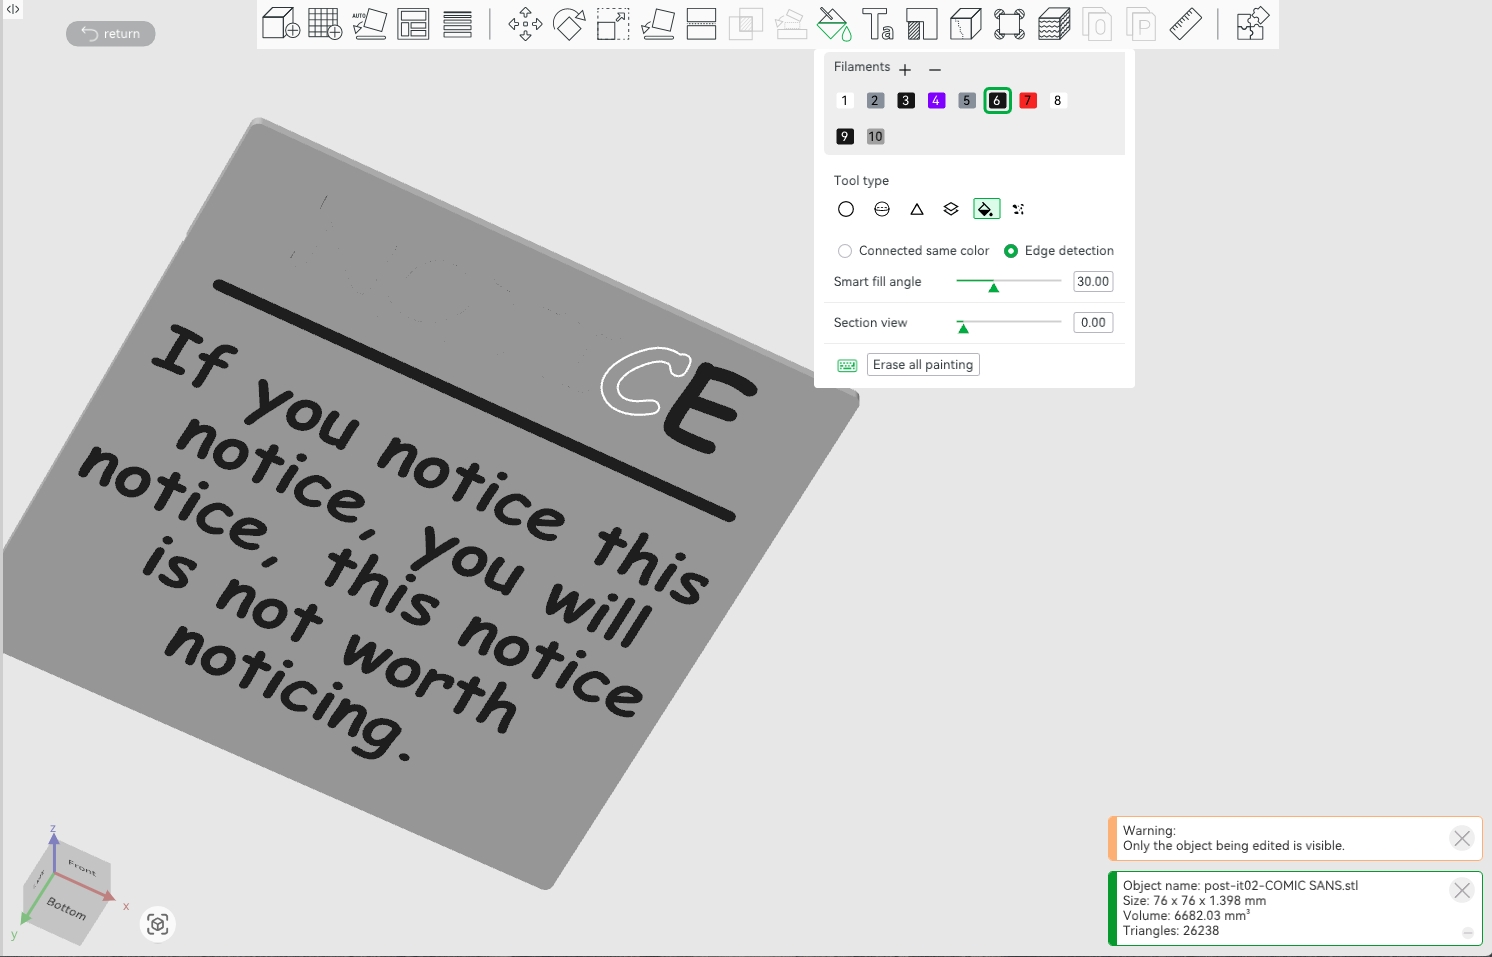Open the Assembly puzzle view icon
Screen dimensions: 1492x957
(1252, 23)
